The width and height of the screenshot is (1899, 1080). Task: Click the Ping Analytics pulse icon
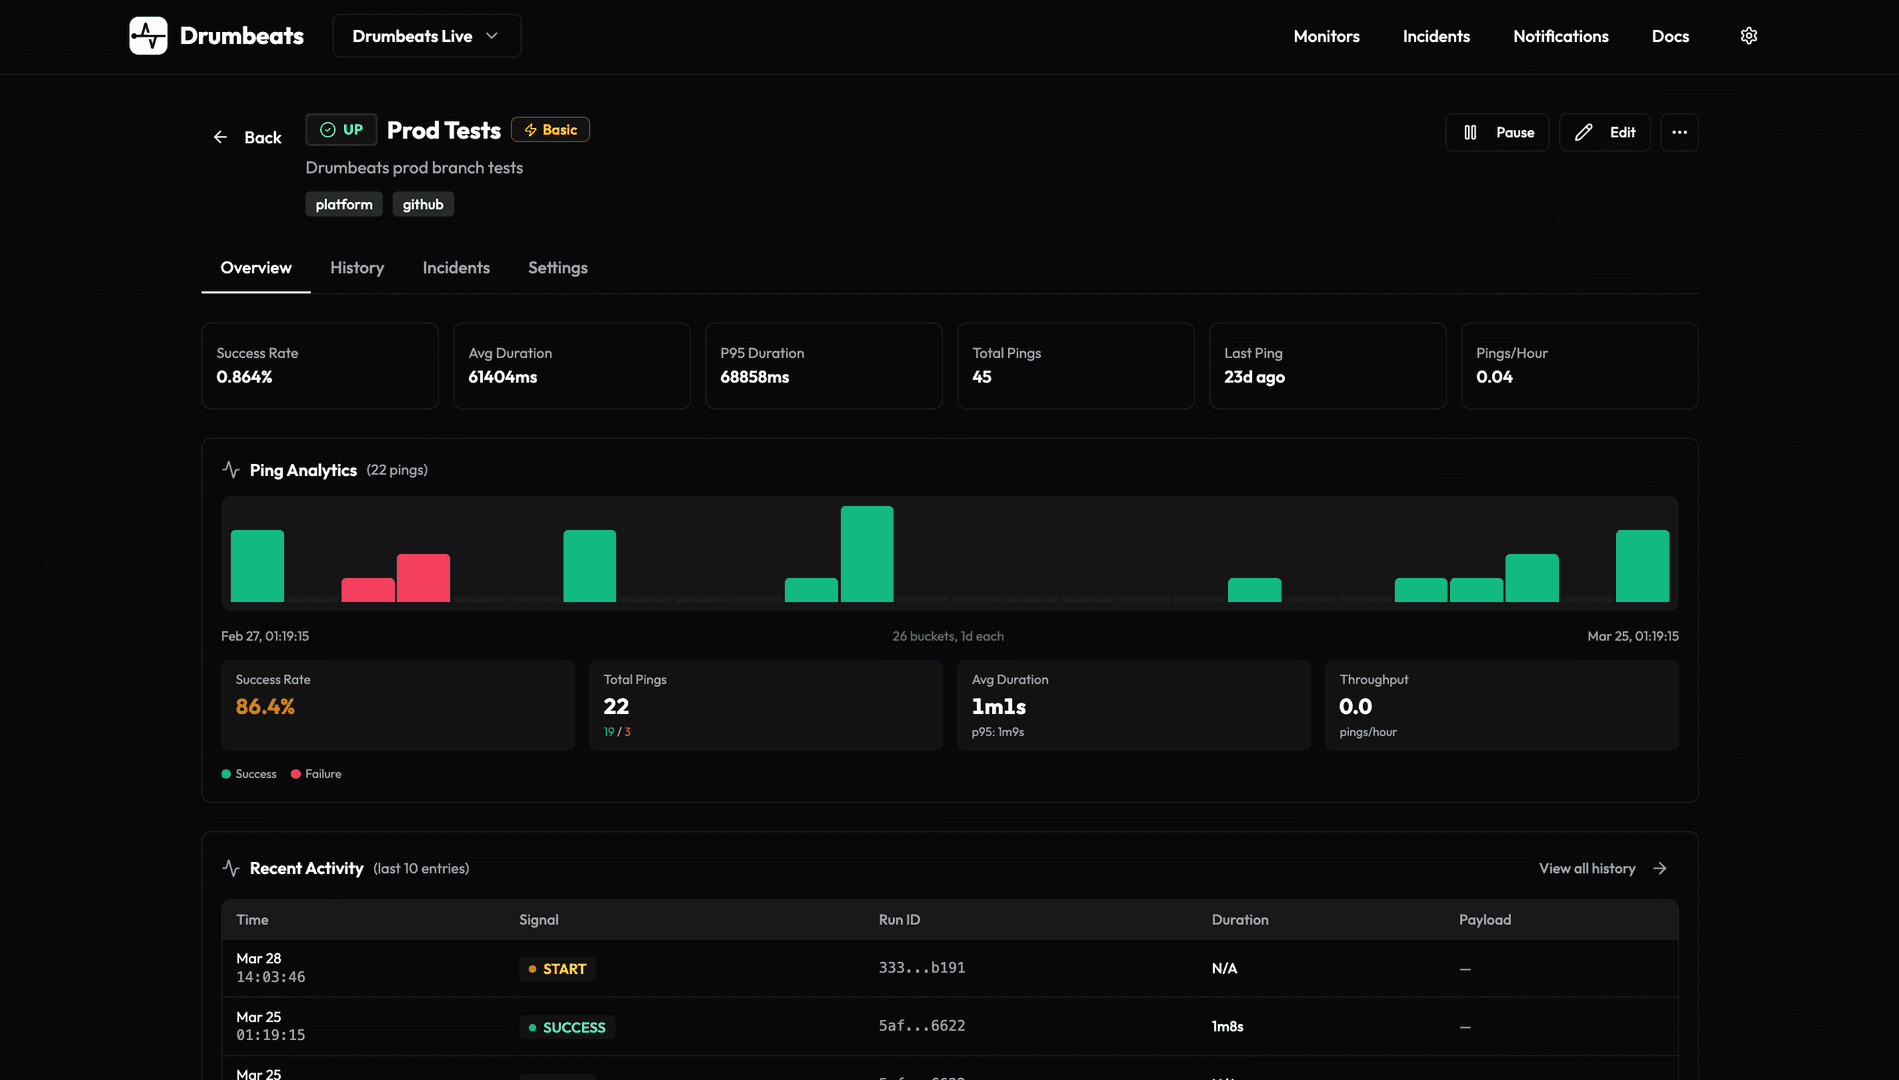pos(231,470)
